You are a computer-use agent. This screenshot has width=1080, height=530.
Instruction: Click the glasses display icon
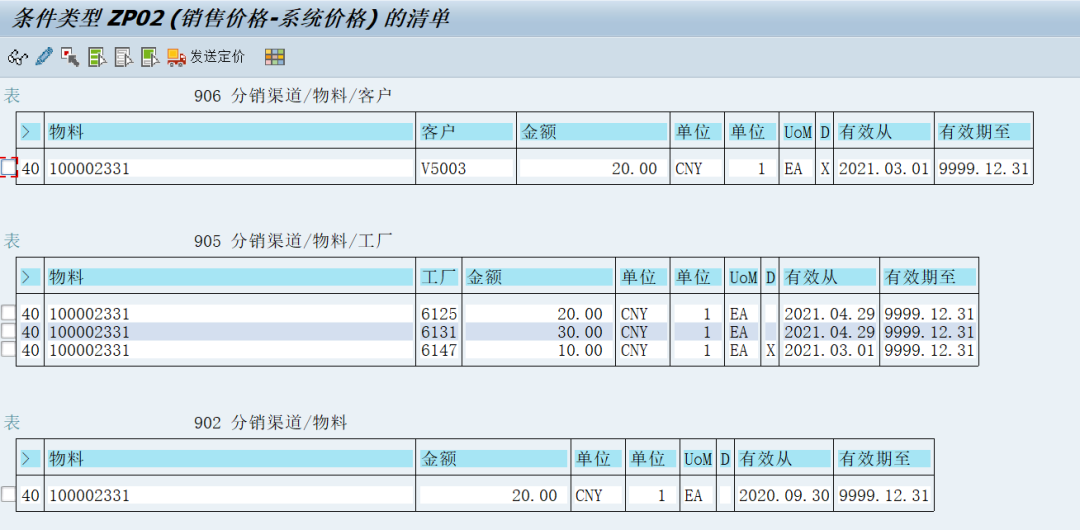[x=17, y=57]
